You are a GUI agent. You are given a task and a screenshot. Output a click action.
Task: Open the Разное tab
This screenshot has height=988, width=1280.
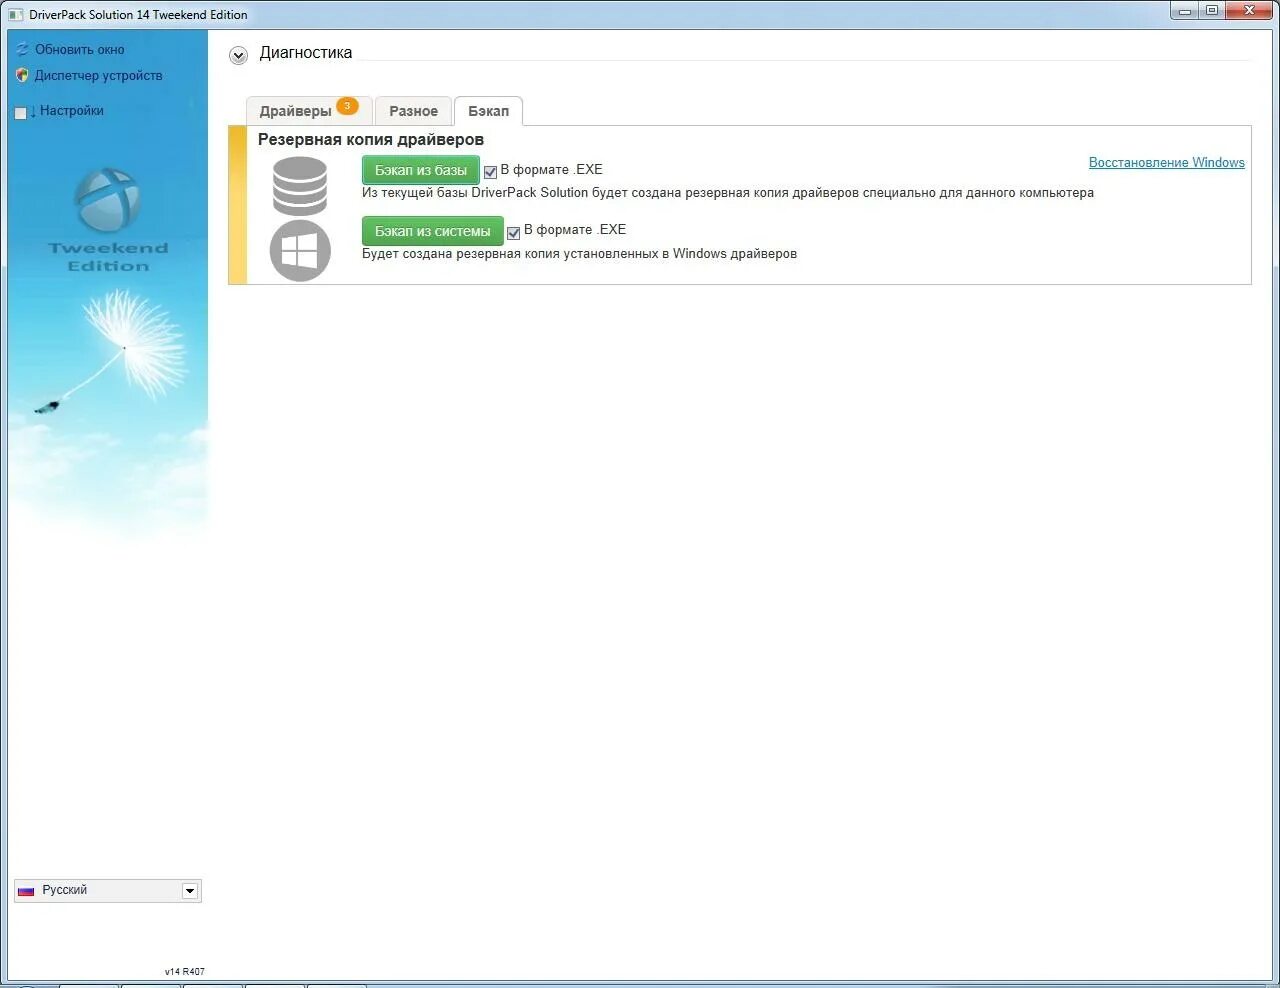click(413, 111)
